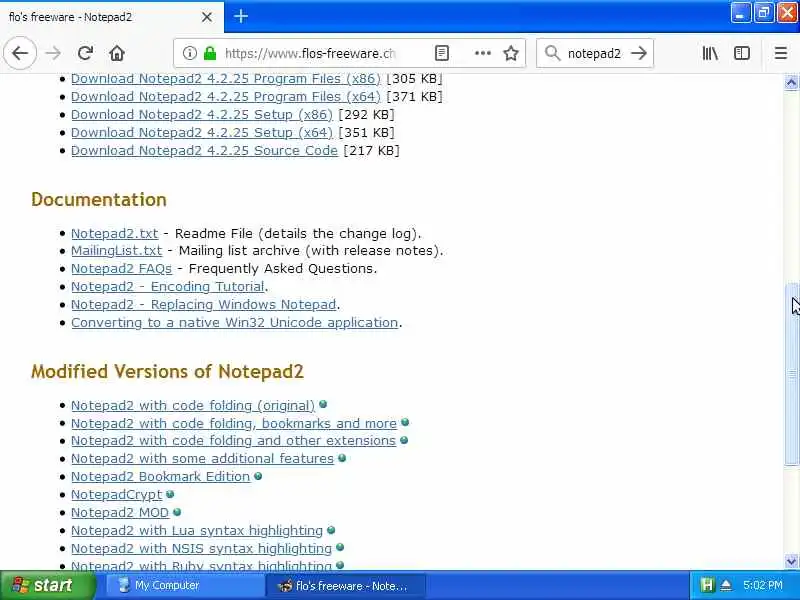Click globe icon beside code folding (original)
The image size is (800, 600).
pyautogui.click(x=323, y=405)
